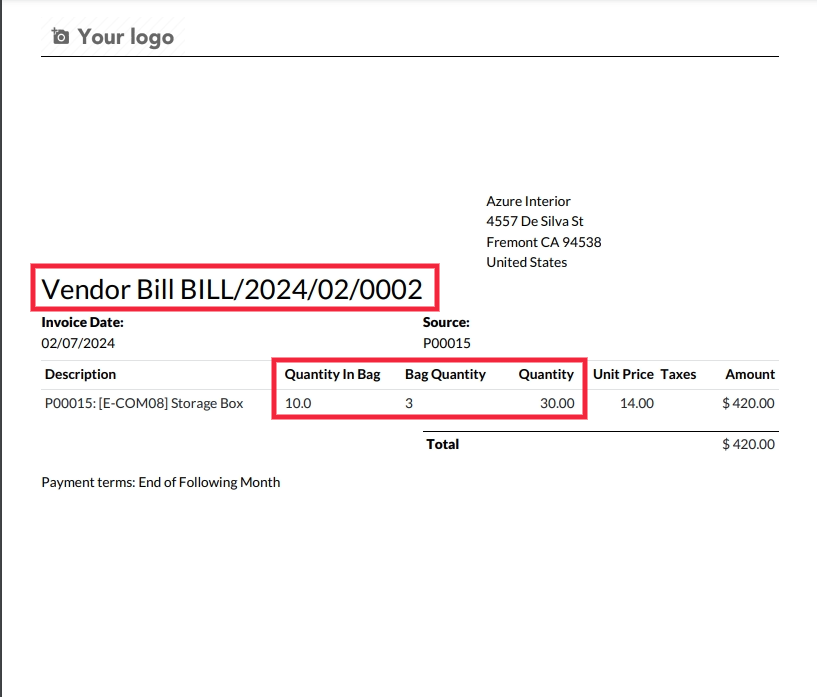Select the source value P00015
Image resolution: width=817 pixels, height=697 pixels.
pyautogui.click(x=447, y=343)
